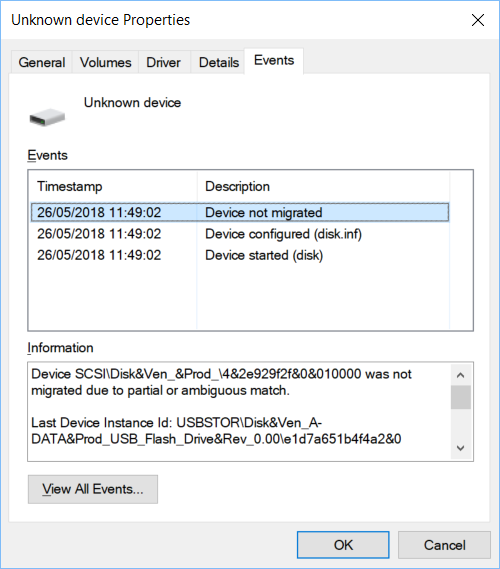Click the Information box scrollbar thumb

(x=461, y=397)
